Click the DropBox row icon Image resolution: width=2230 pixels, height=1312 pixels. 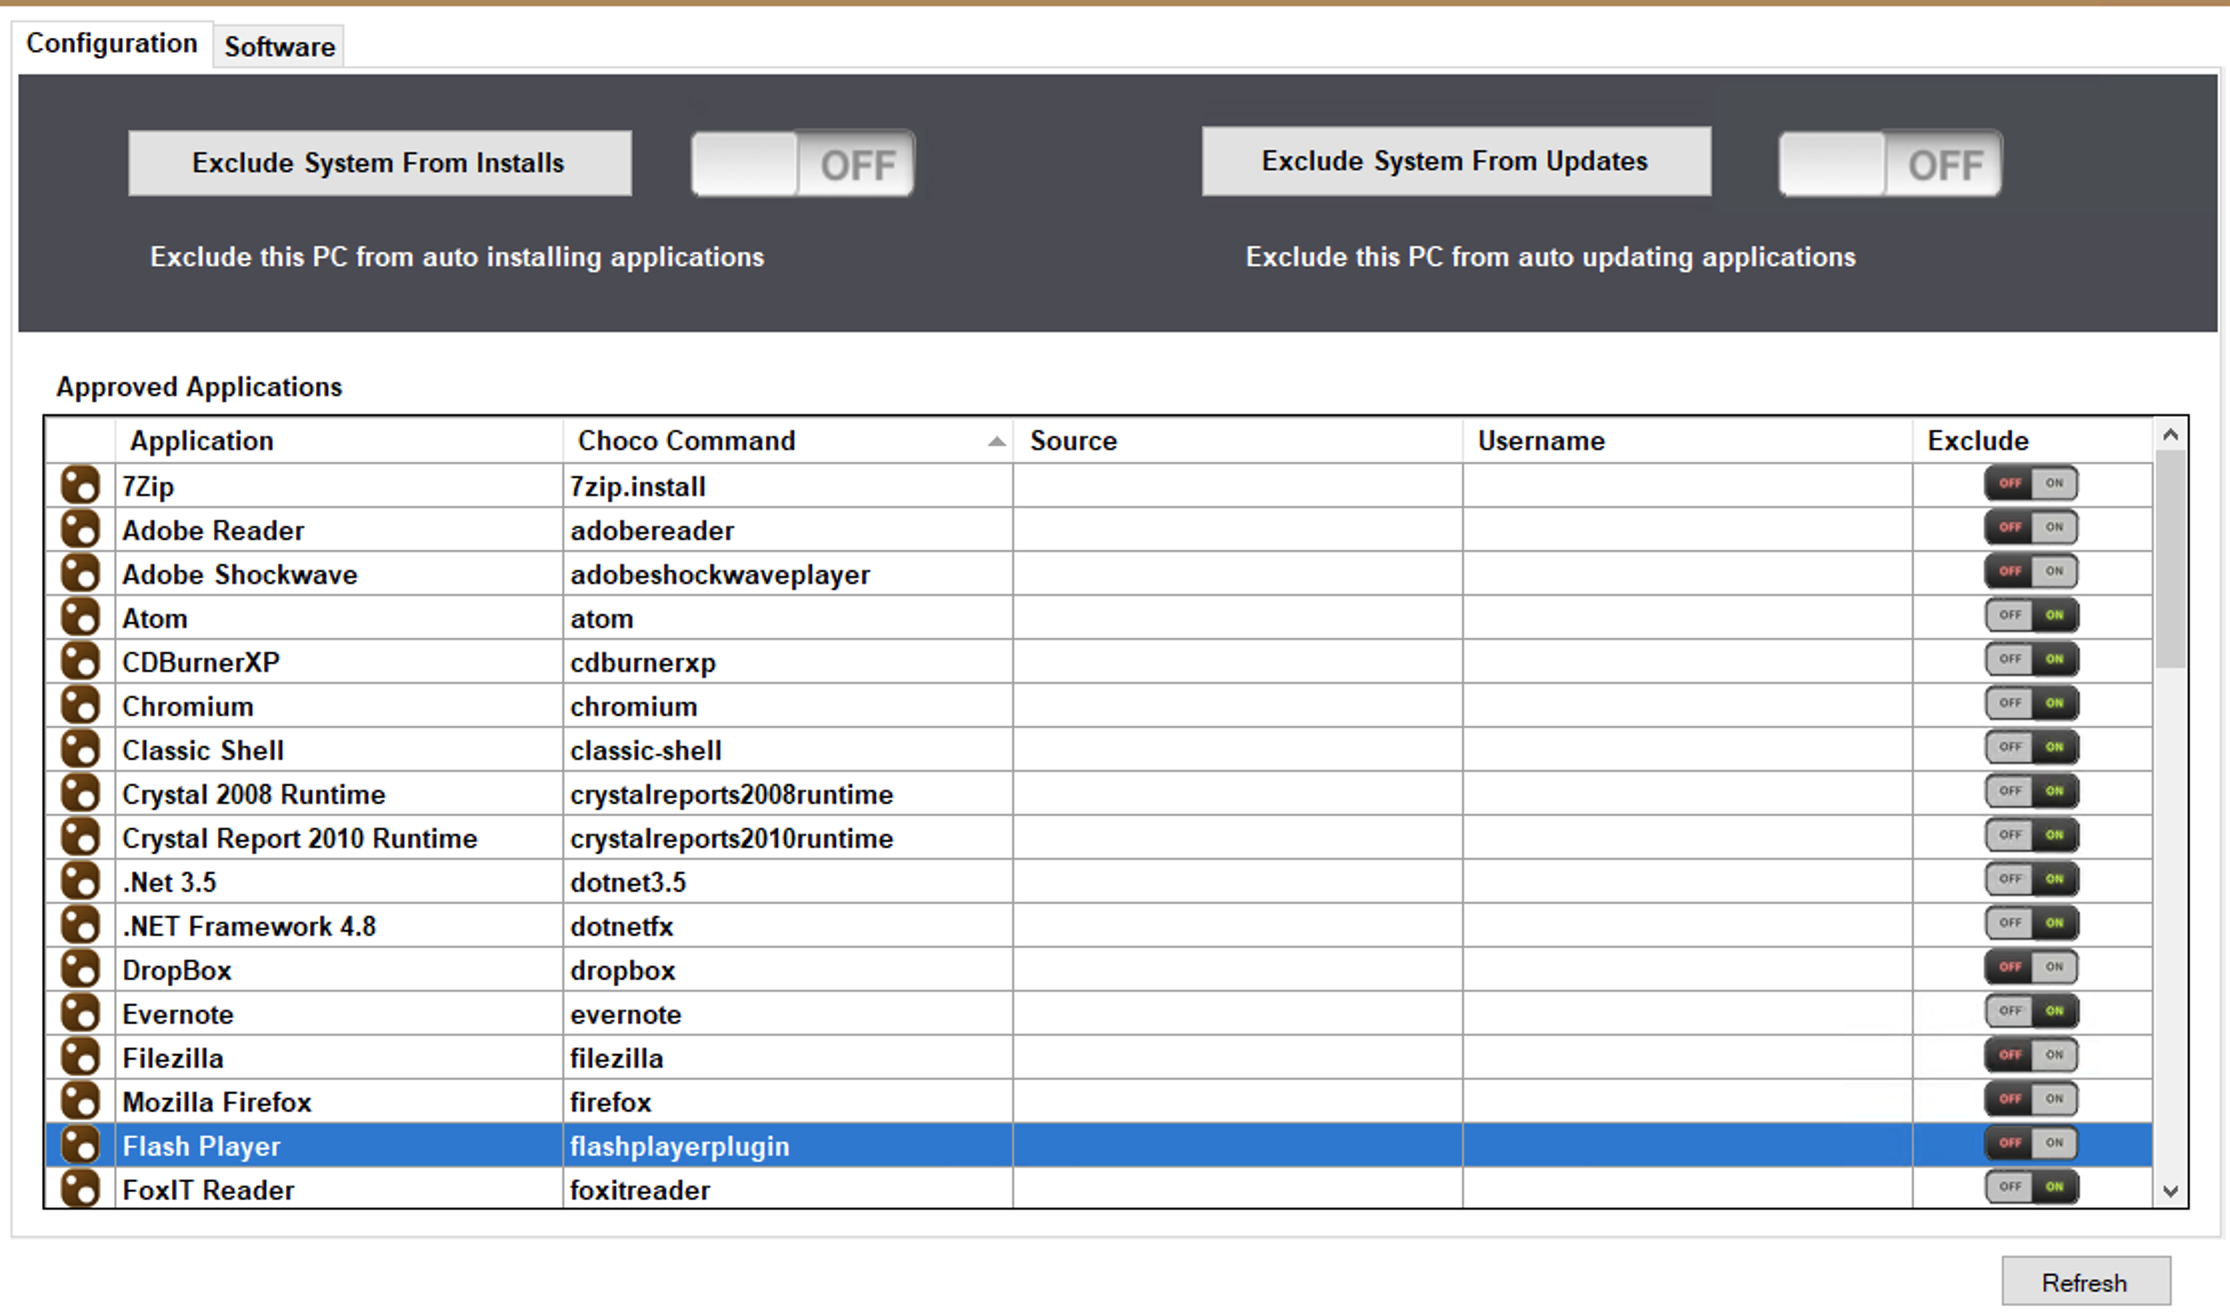coord(80,969)
